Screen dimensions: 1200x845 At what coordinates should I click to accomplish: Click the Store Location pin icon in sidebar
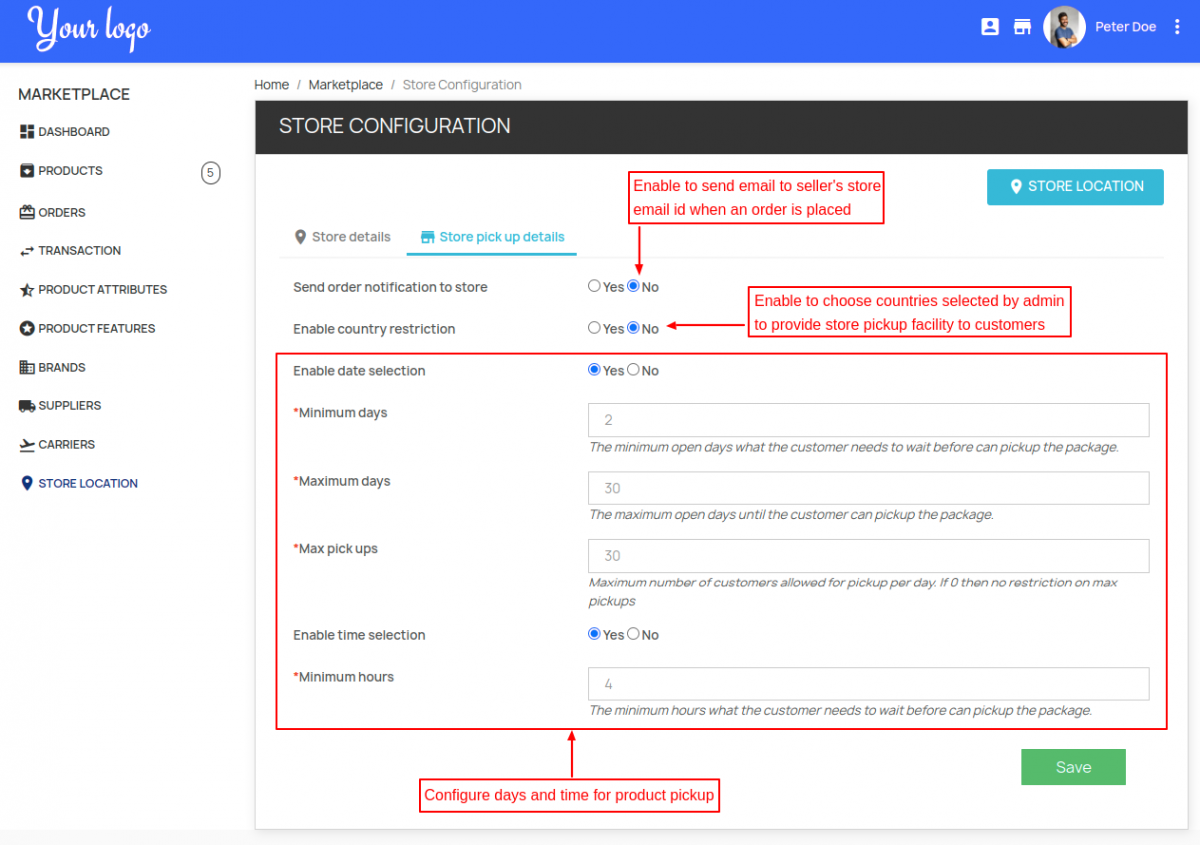point(27,483)
